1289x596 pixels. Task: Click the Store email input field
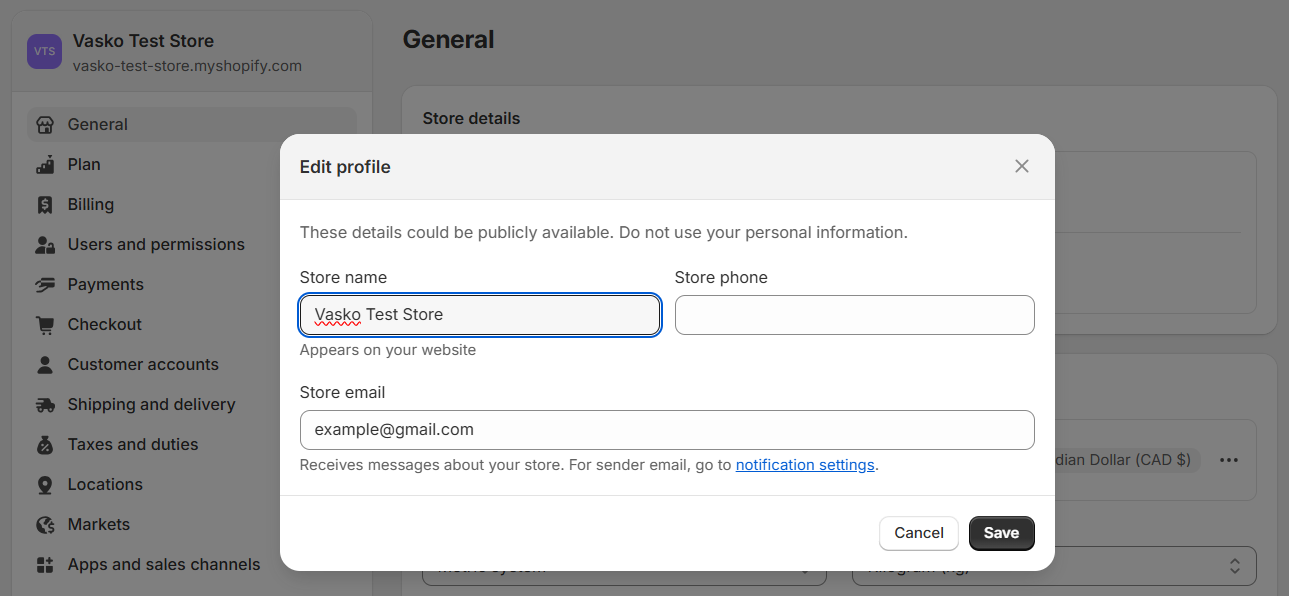click(666, 430)
